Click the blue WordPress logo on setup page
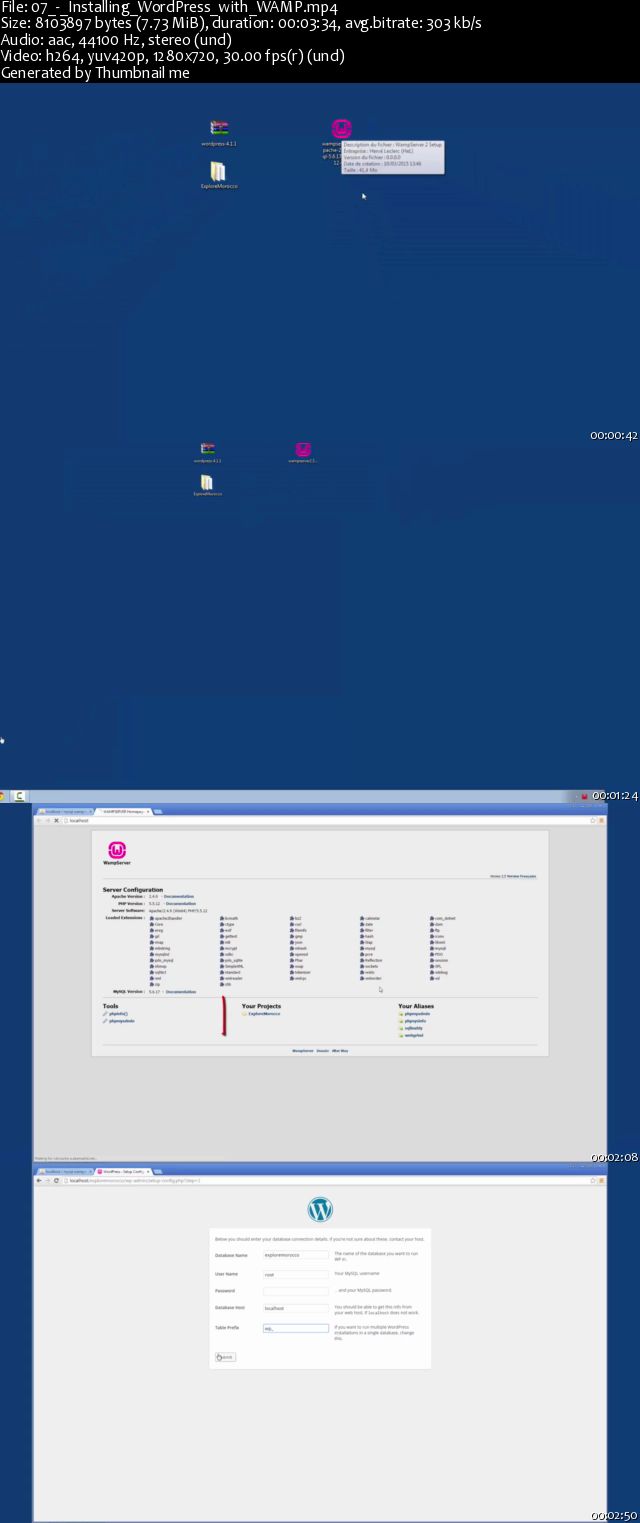Screen dimensions: 640x1523 [320, 1209]
